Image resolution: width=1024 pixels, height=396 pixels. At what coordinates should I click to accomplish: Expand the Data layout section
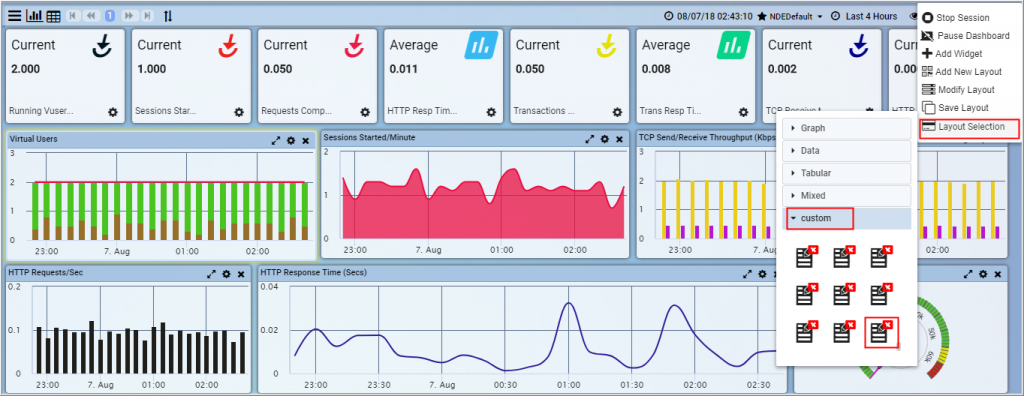coord(846,151)
